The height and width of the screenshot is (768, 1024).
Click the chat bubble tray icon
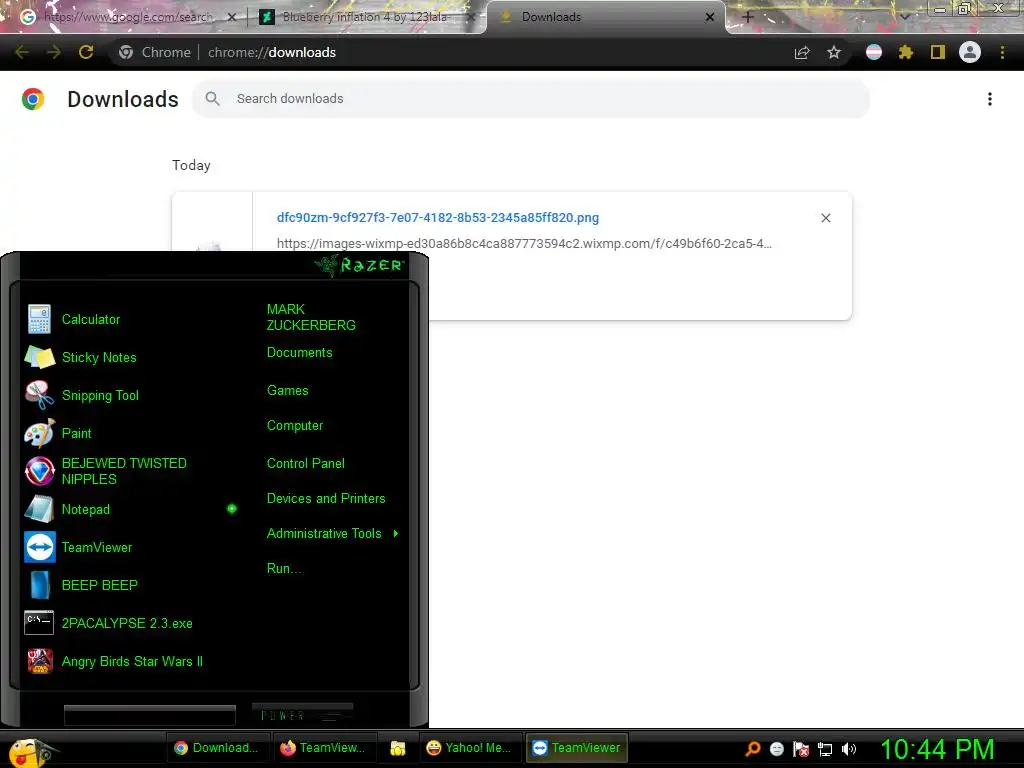point(776,749)
